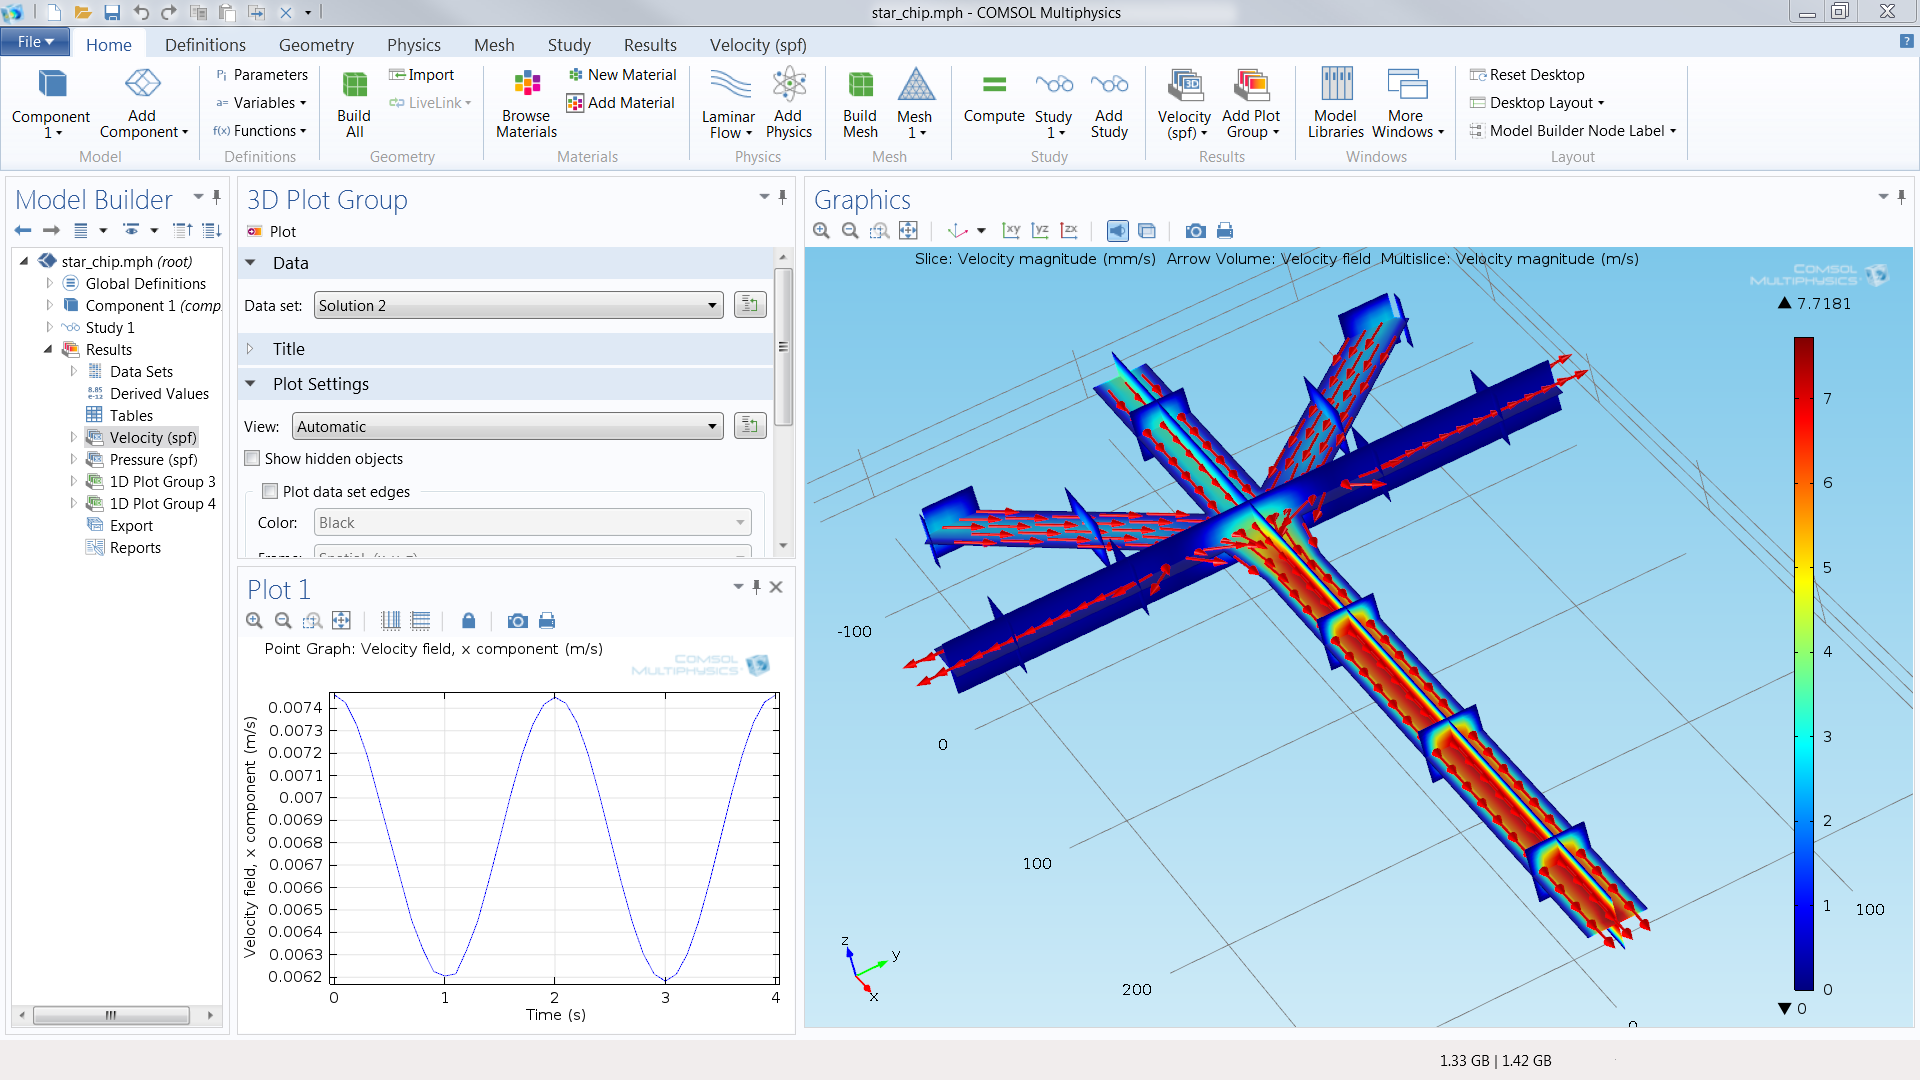Click the Physics menu tab
The image size is (1920, 1080).
coord(413,44)
